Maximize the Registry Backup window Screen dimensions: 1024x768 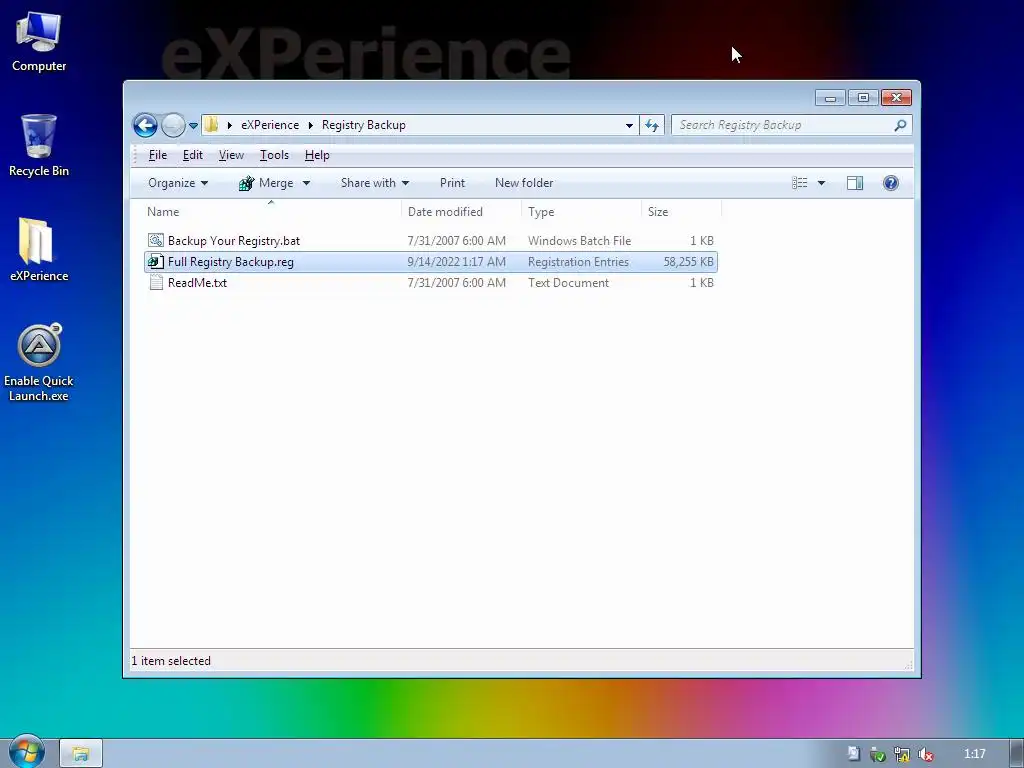pyautogui.click(x=863, y=98)
